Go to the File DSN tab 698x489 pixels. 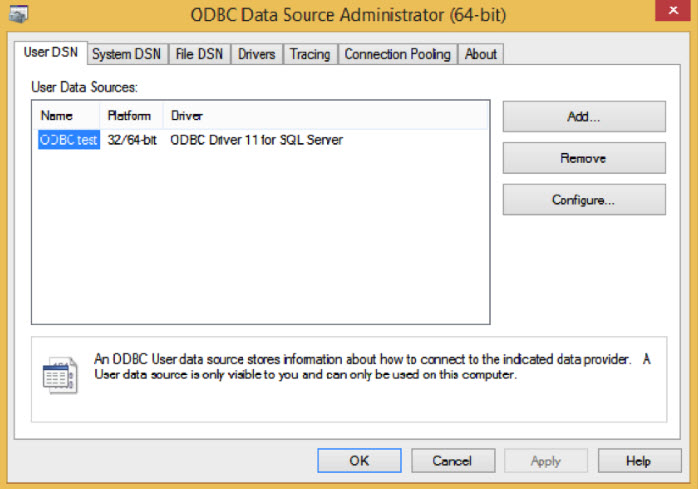click(199, 54)
